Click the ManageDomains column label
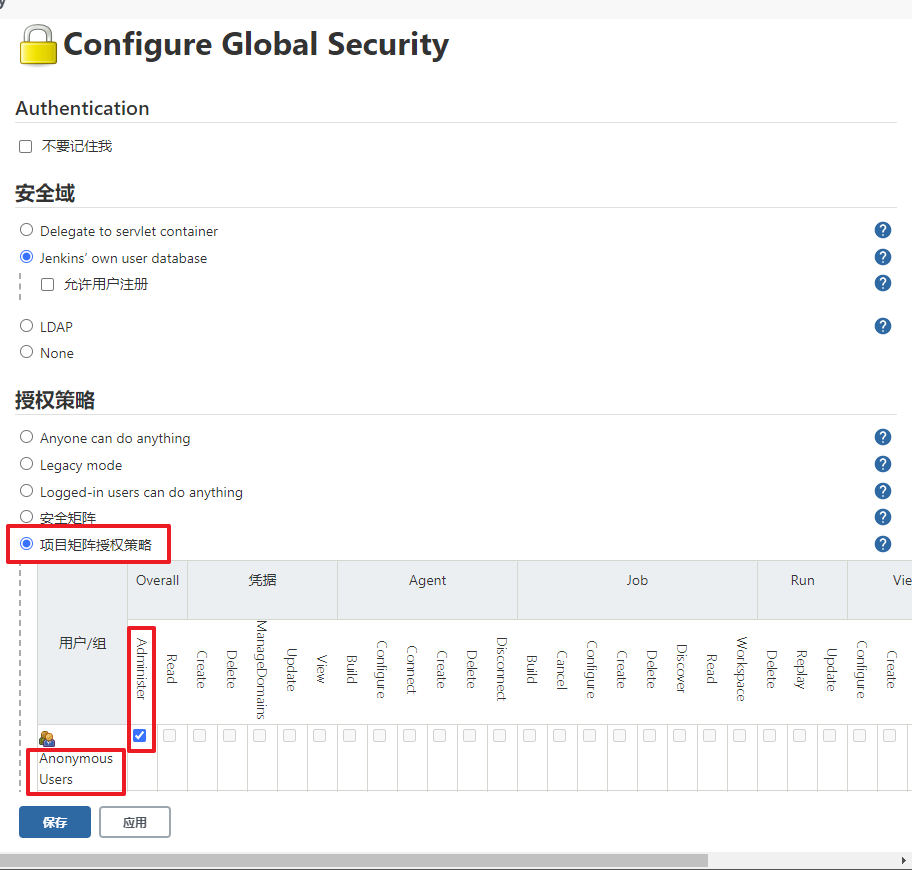The width and height of the screenshot is (912, 870). 261,670
